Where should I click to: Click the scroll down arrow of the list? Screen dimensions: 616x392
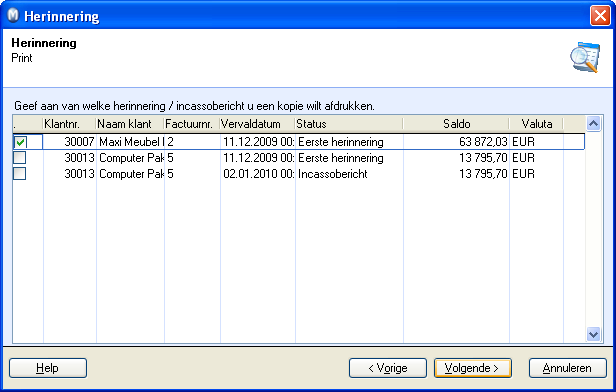(x=593, y=335)
